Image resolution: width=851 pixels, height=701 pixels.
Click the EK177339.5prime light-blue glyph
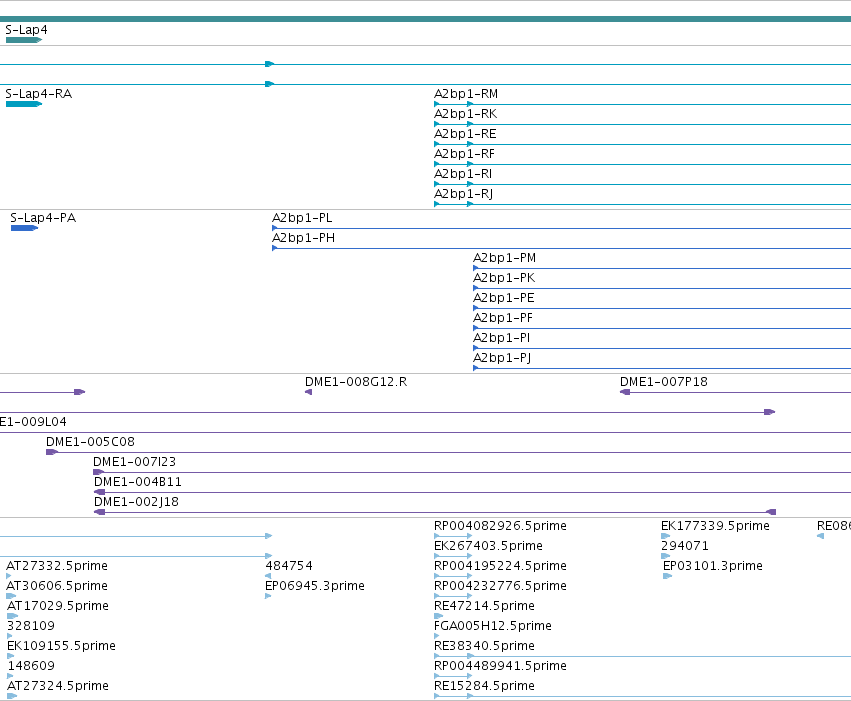coord(665,537)
